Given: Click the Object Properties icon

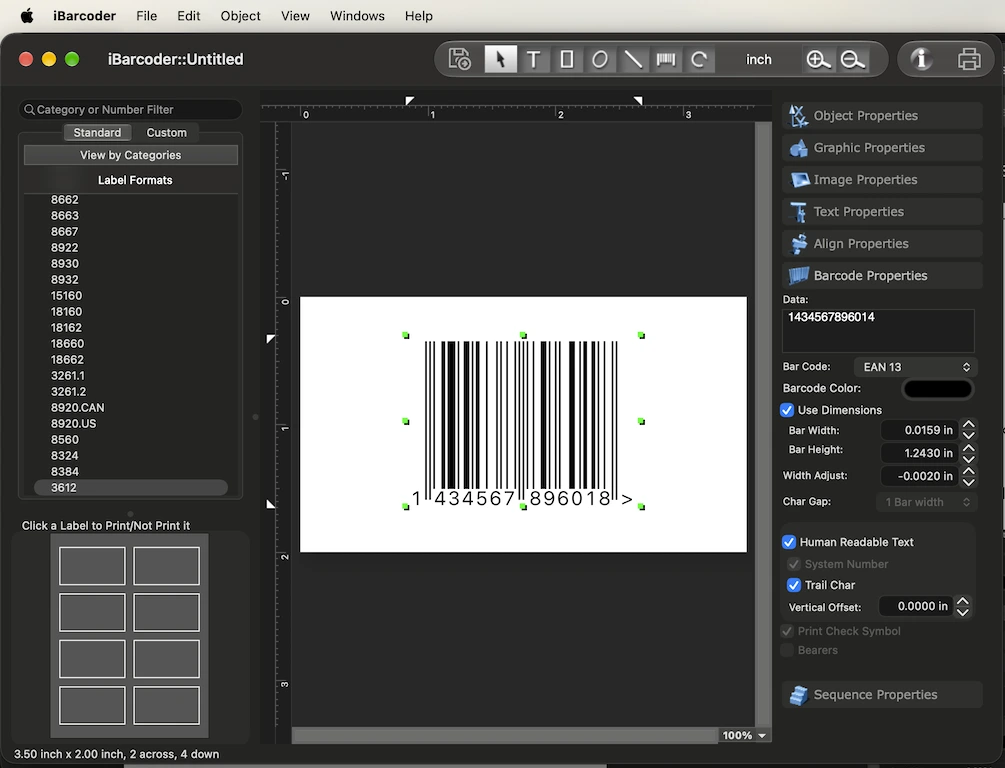Looking at the screenshot, I should click(799, 115).
